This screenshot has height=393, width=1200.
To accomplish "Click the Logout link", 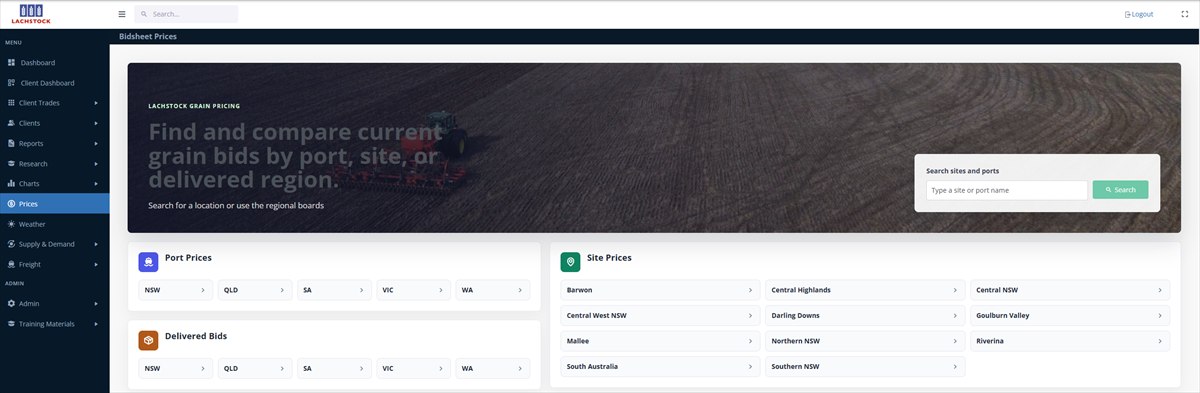I will click(1142, 14).
